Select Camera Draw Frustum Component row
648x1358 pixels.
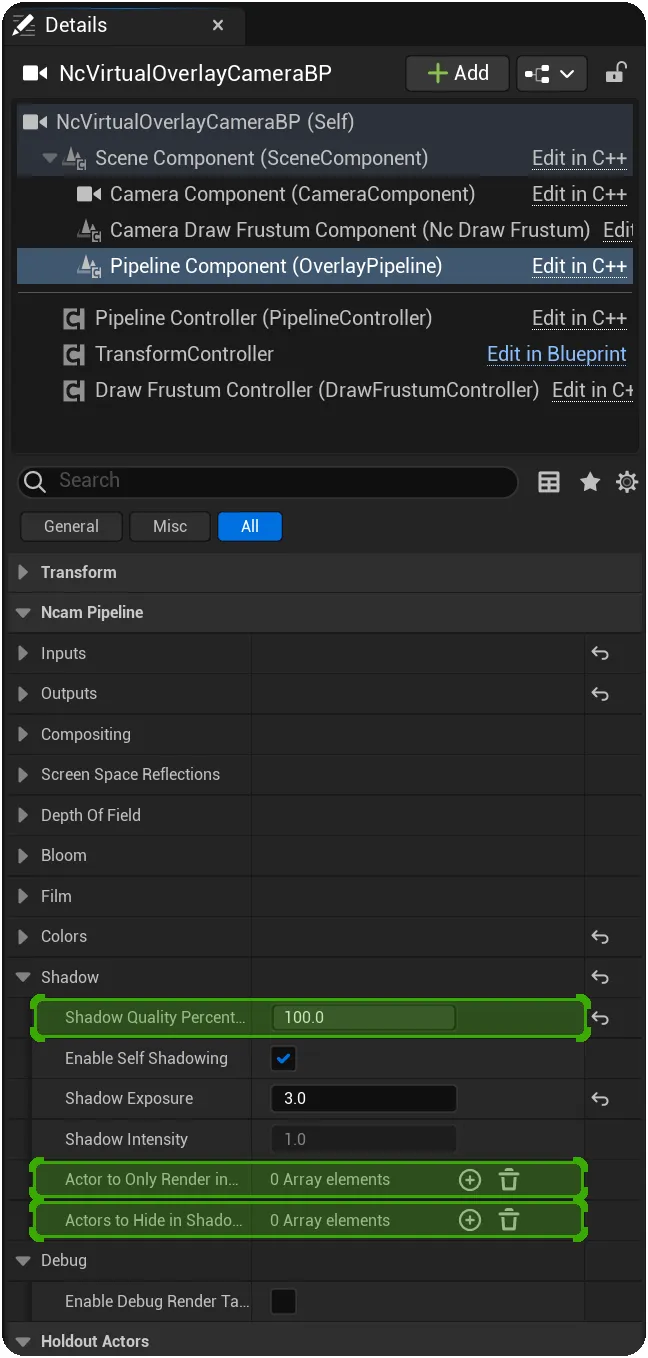[x=325, y=230]
